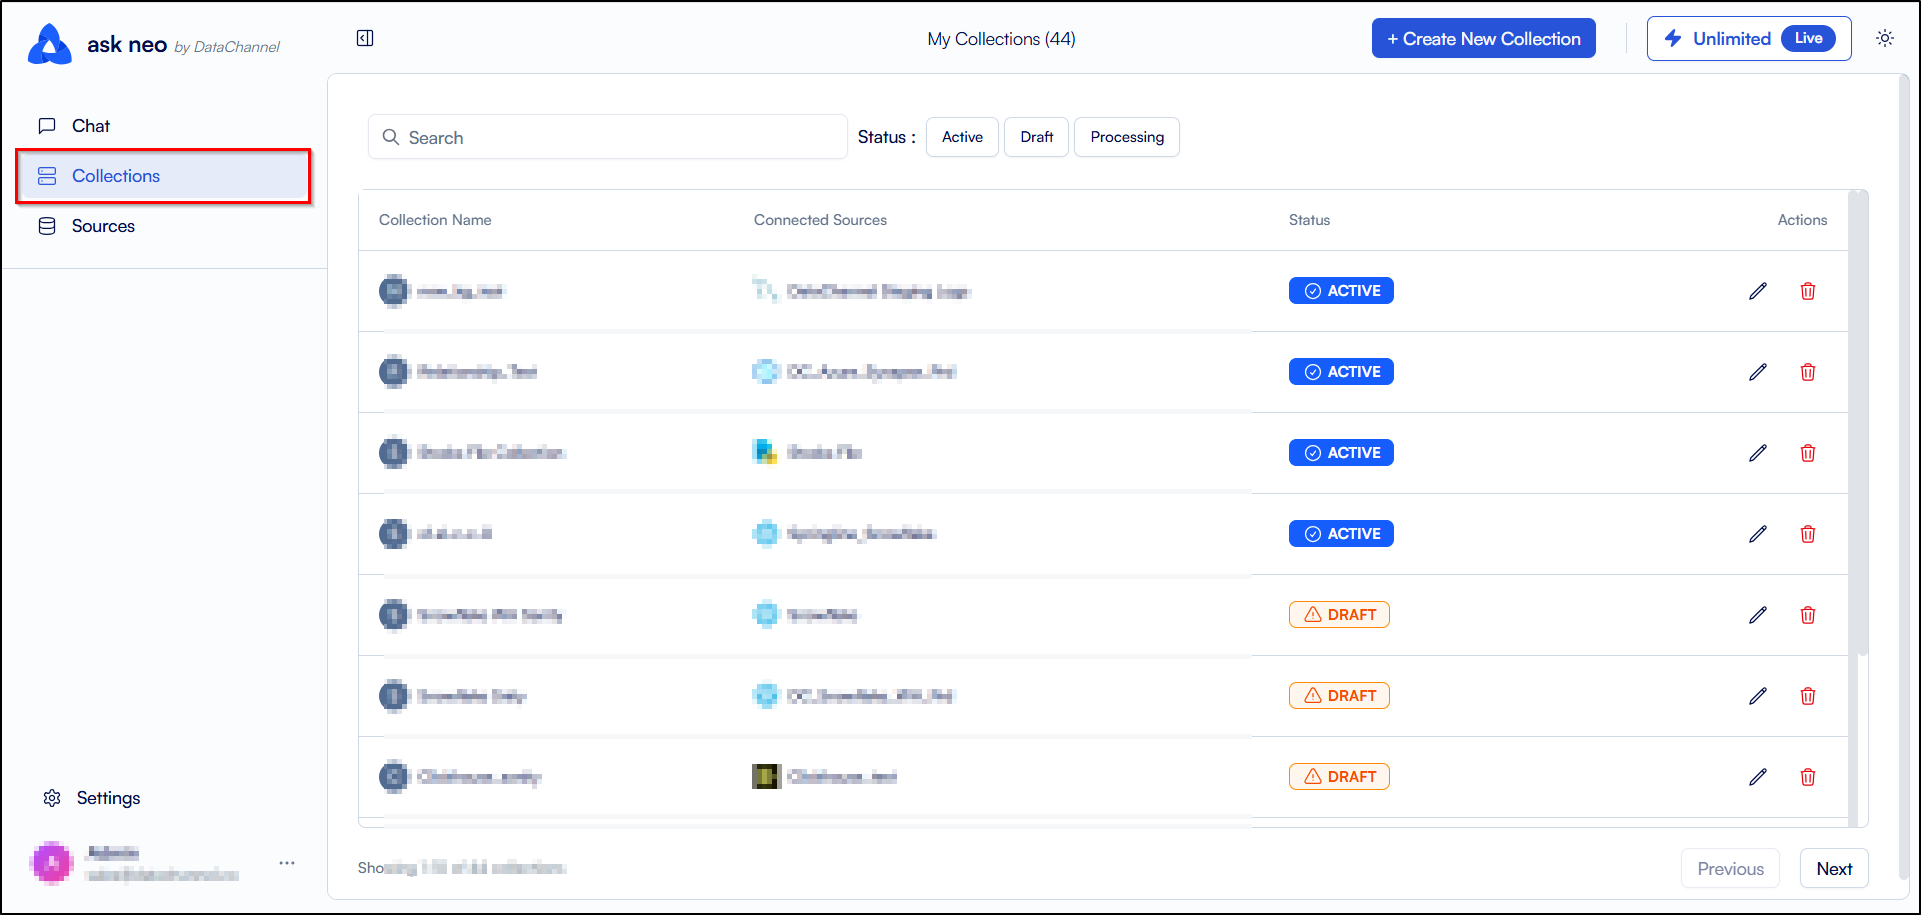Viewport: 1921px width, 915px height.
Task: Click the pink user avatar in the sidebar
Action: [x=52, y=863]
